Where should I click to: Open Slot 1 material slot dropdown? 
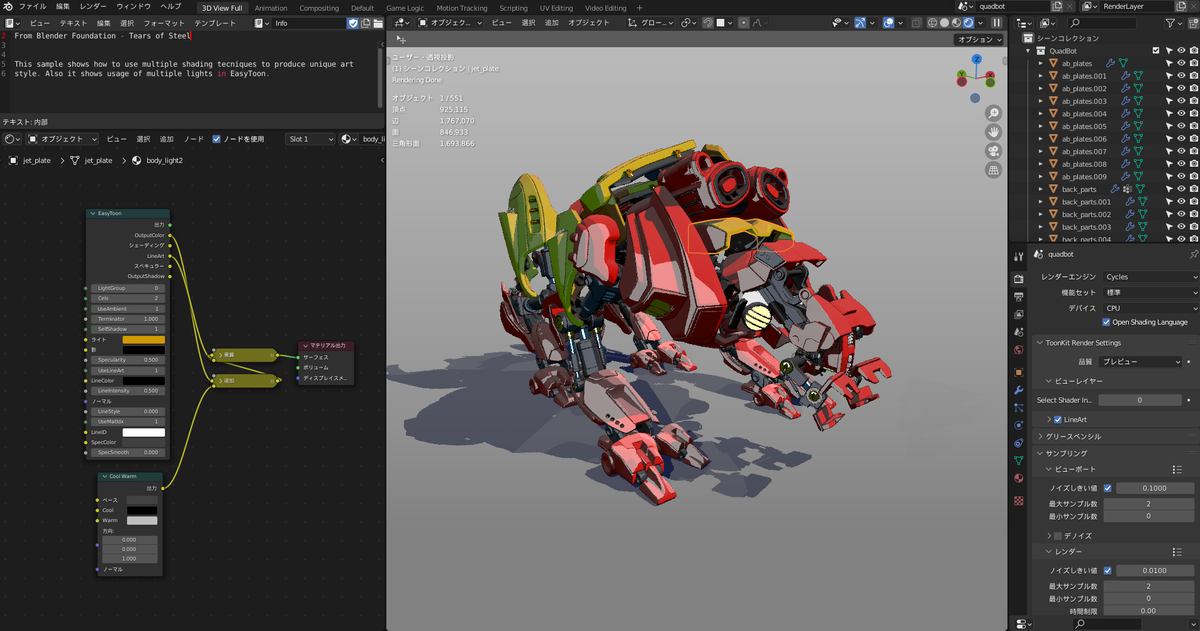[311, 139]
